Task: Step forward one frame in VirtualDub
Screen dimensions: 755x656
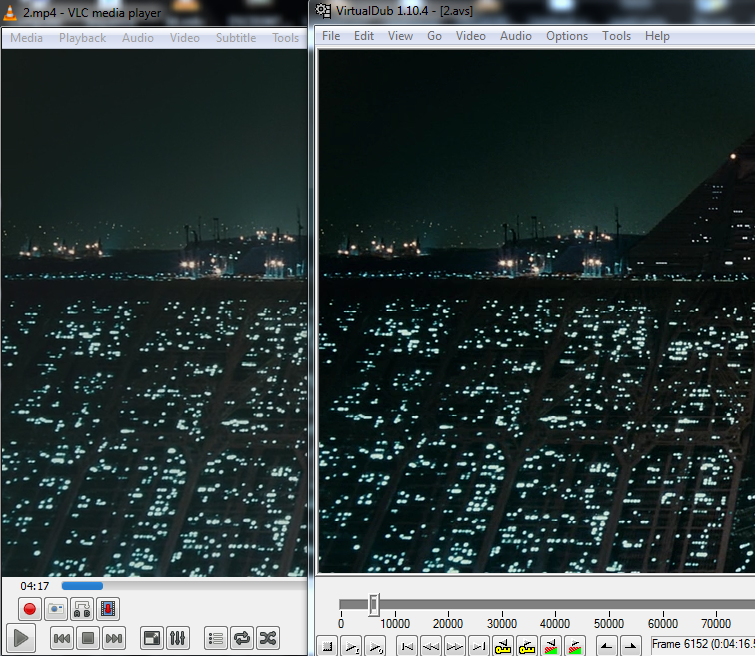Action: [455, 646]
